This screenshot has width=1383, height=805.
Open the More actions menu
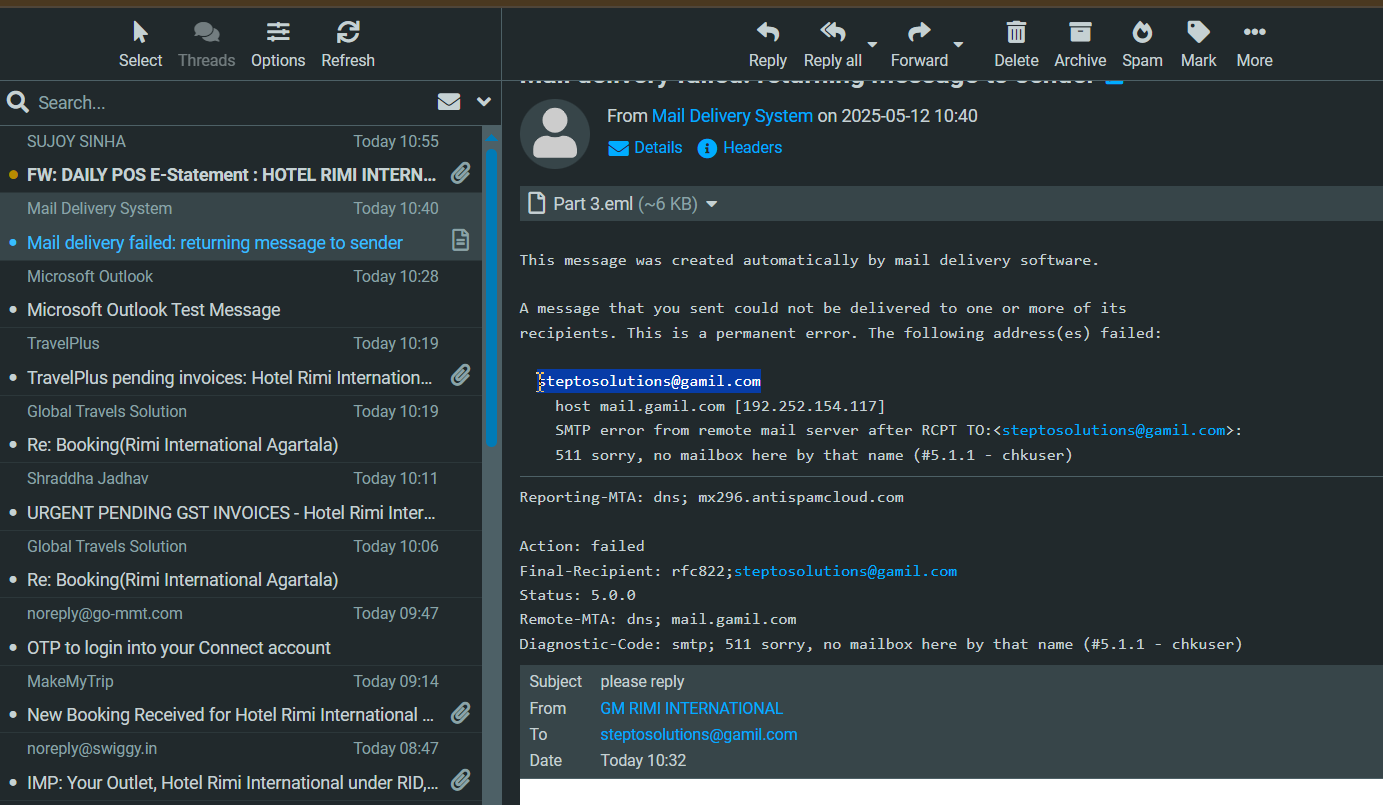pos(1254,34)
